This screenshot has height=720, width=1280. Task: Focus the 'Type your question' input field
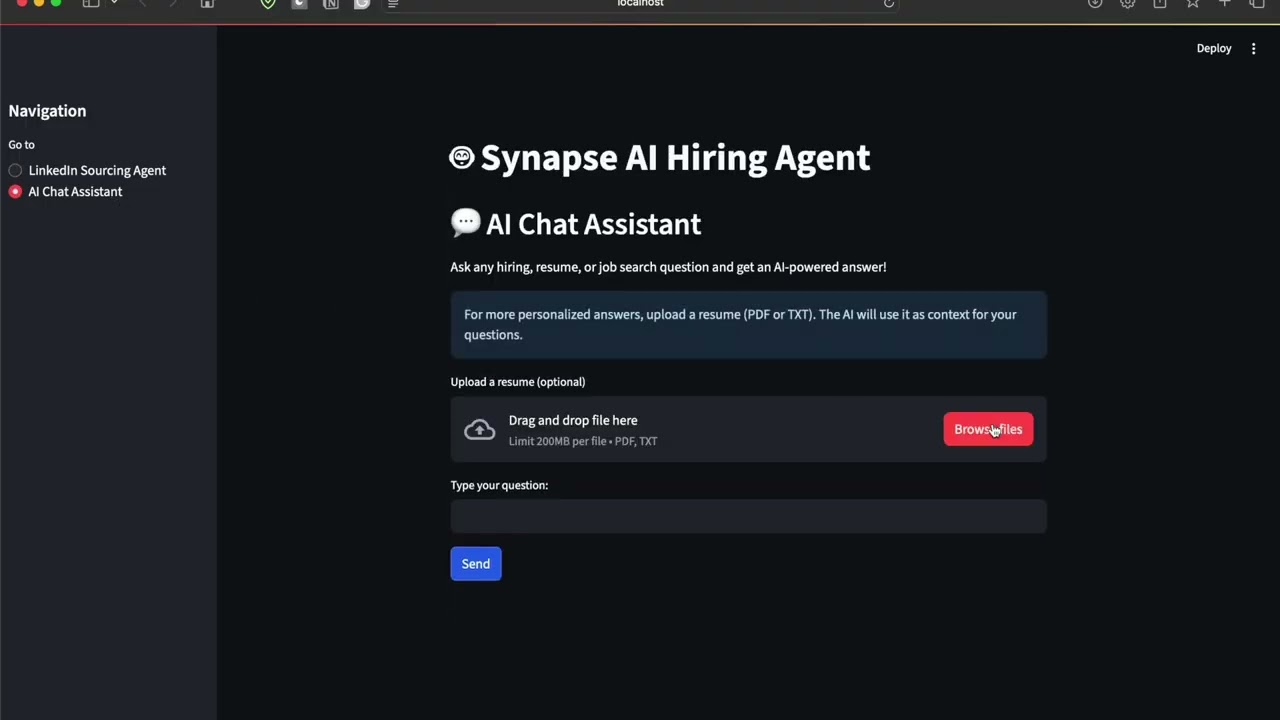tap(748, 516)
